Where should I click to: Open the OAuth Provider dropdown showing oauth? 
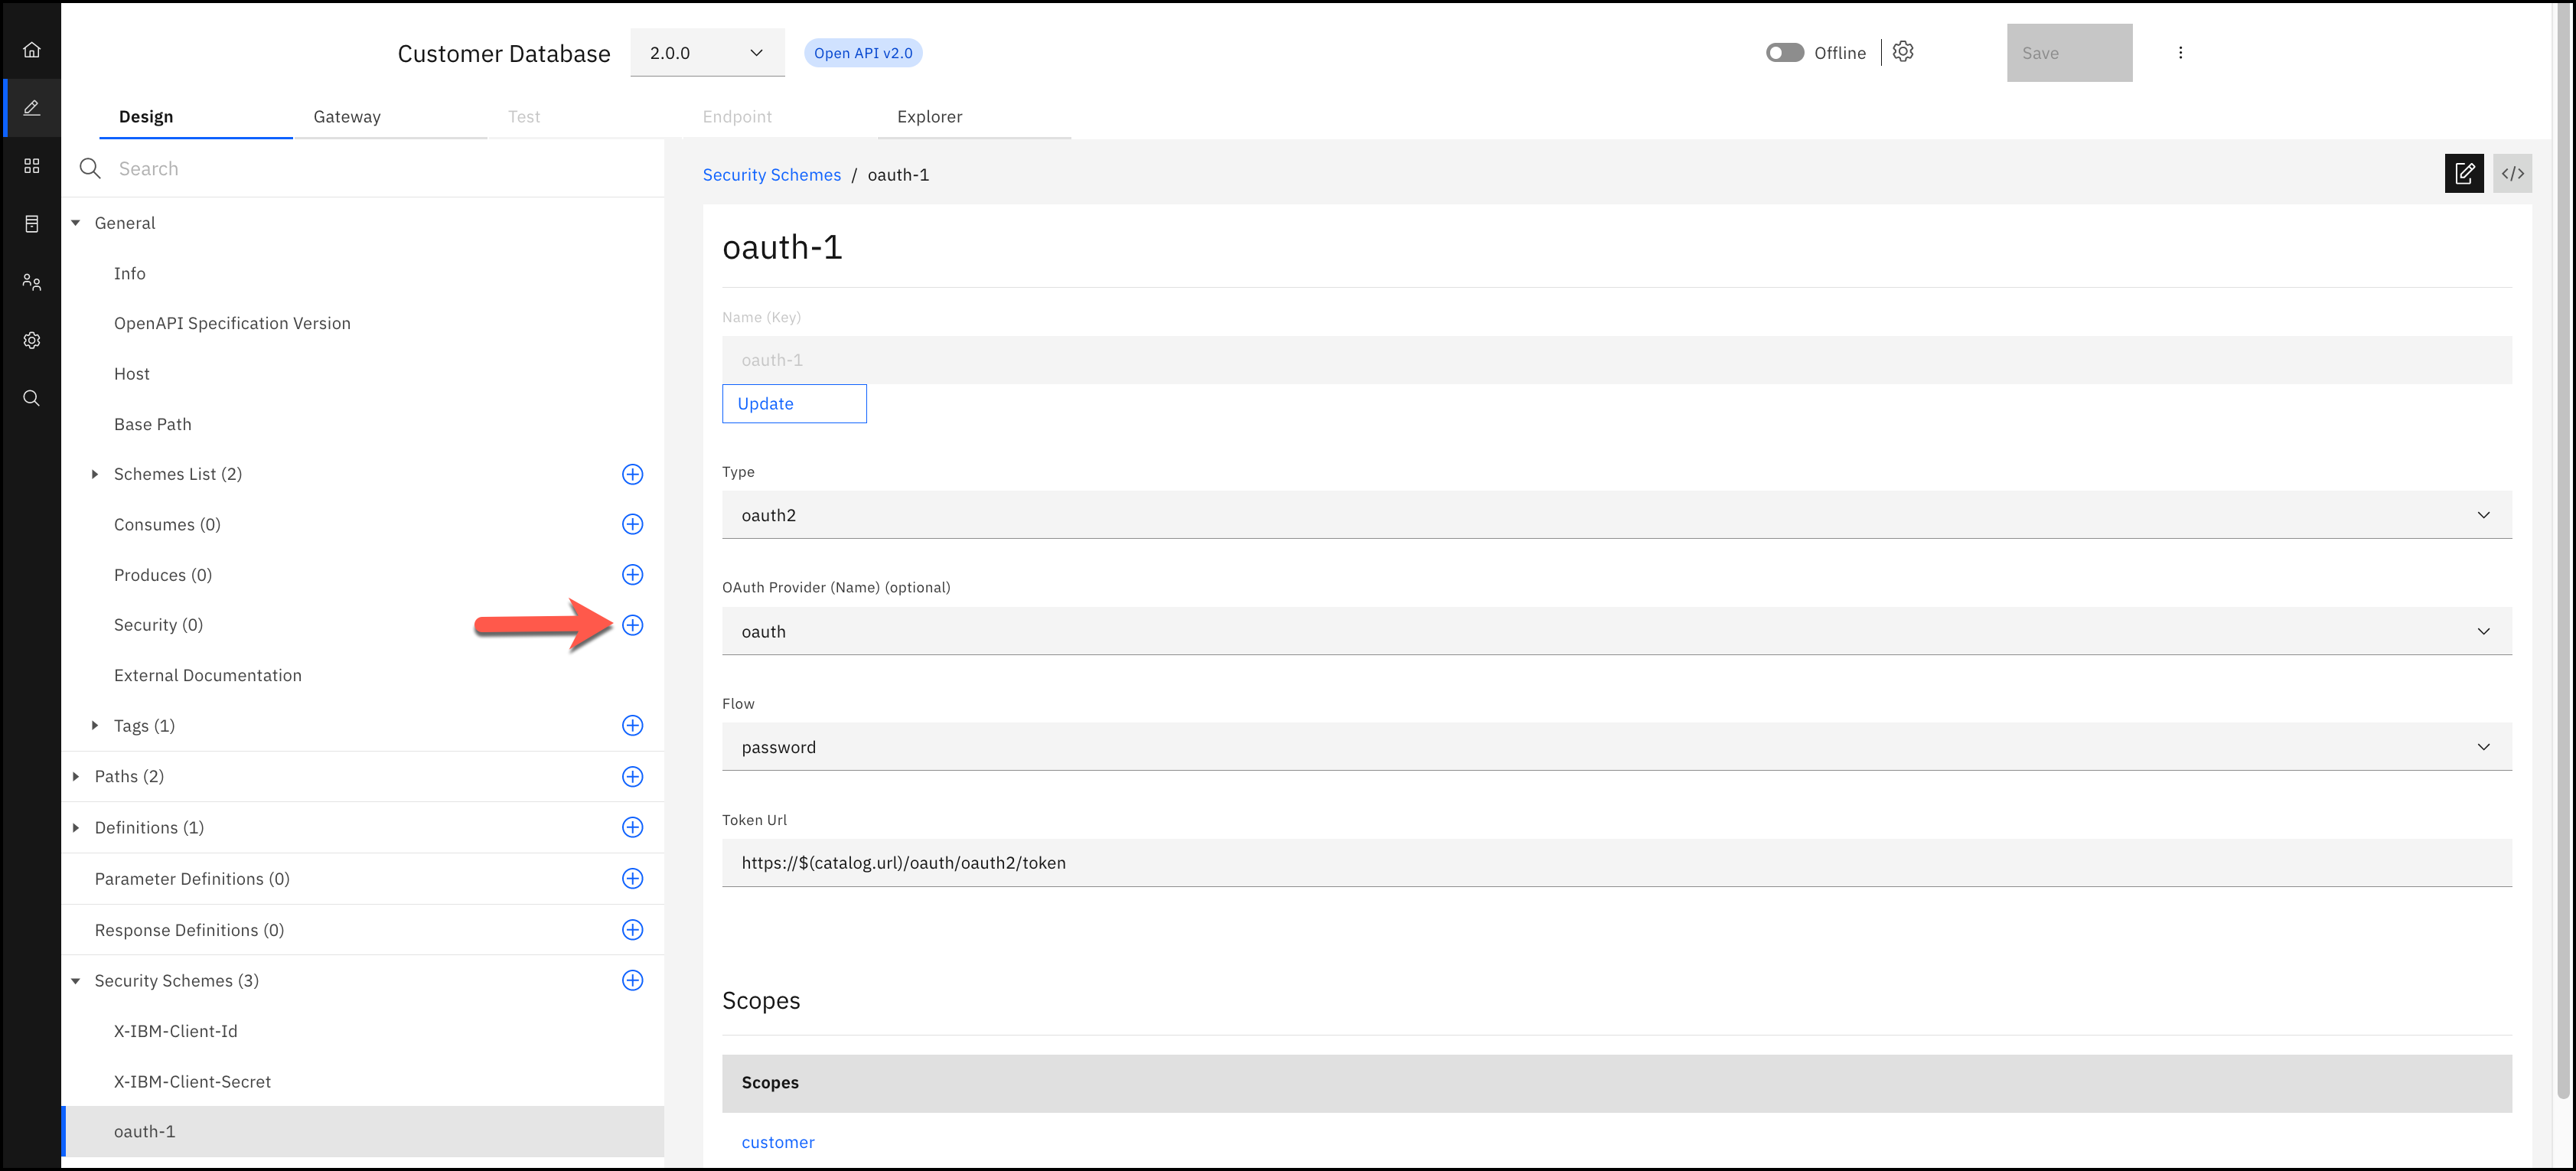pyautogui.click(x=1616, y=631)
